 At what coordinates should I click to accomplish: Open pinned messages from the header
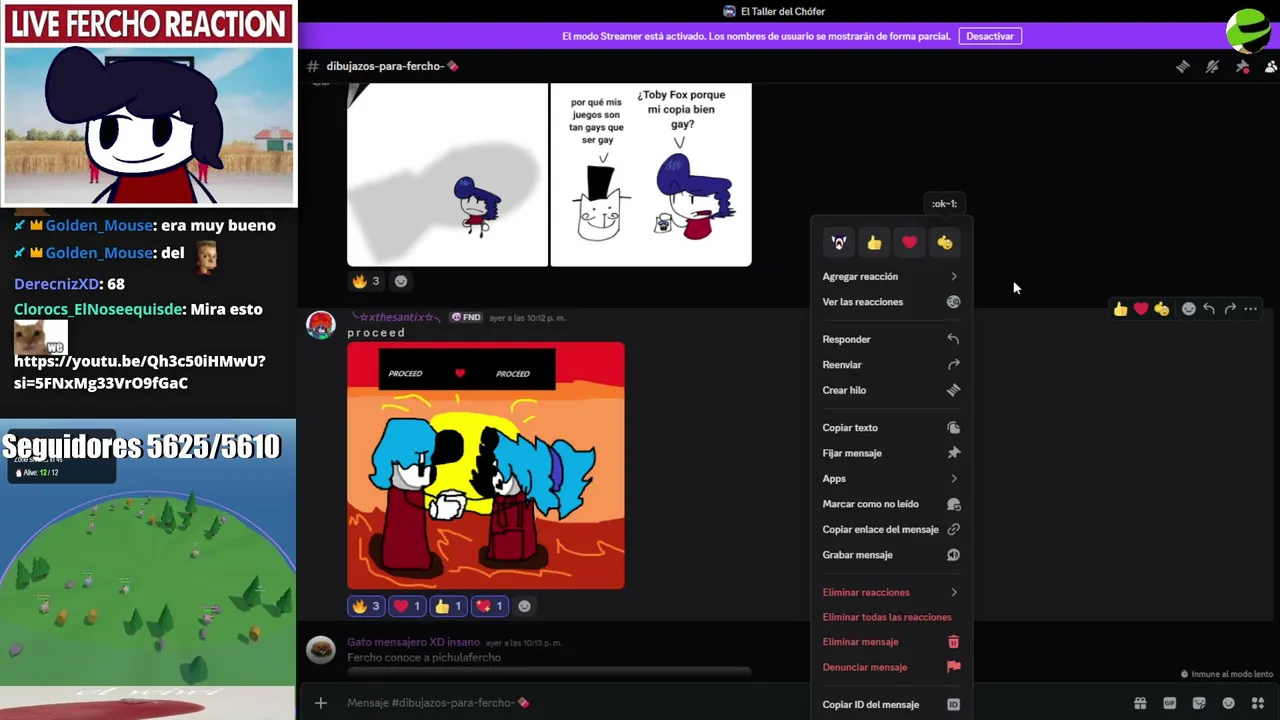(x=1242, y=66)
